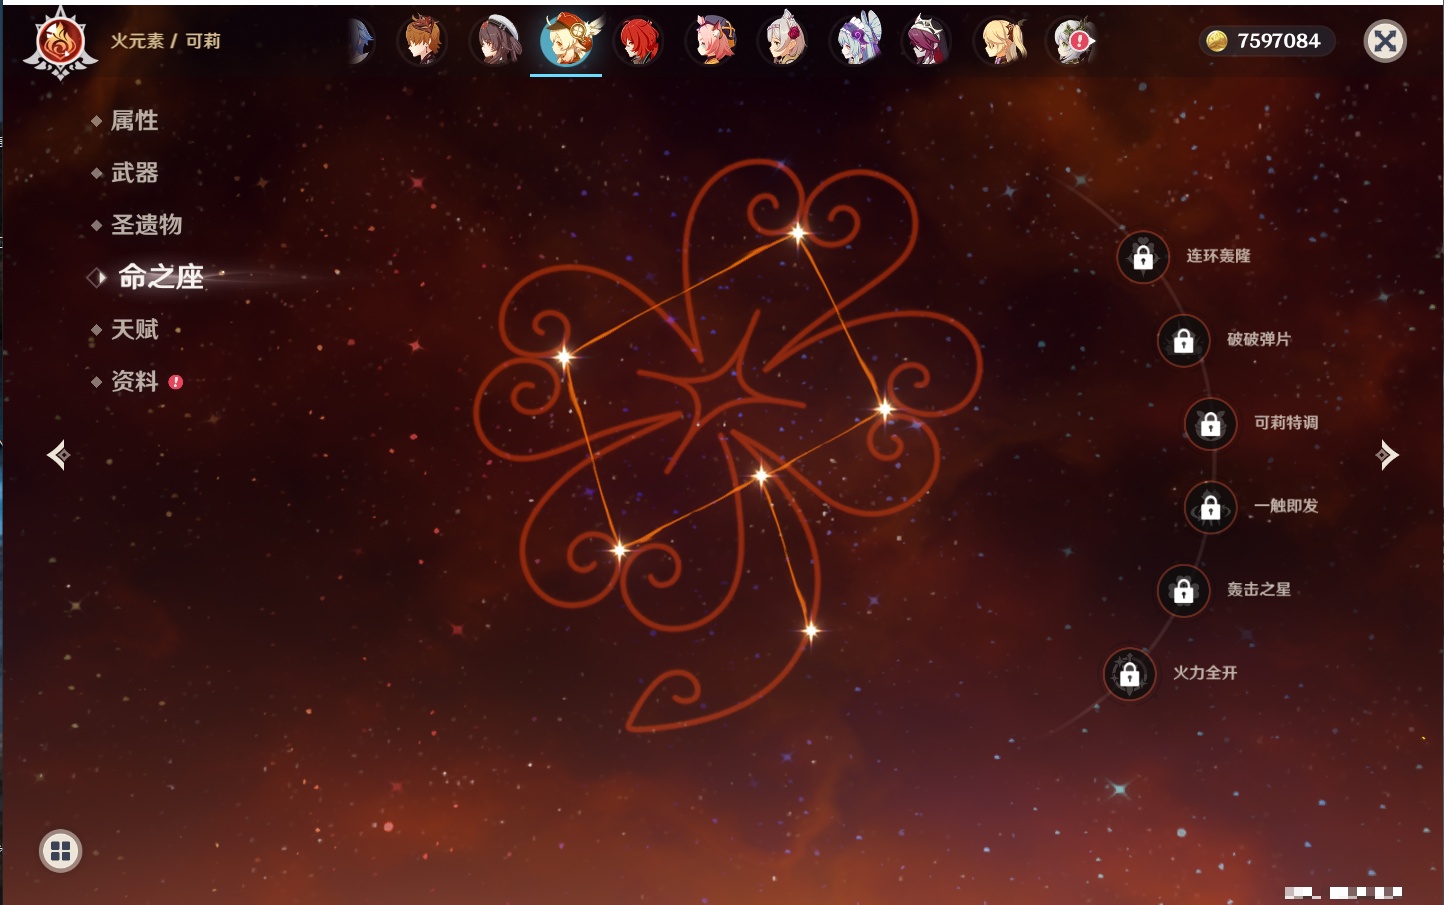Viewport: 1444px width, 905px height.
Task: Click the lock icon for 火力全开
Action: [x=1129, y=675]
